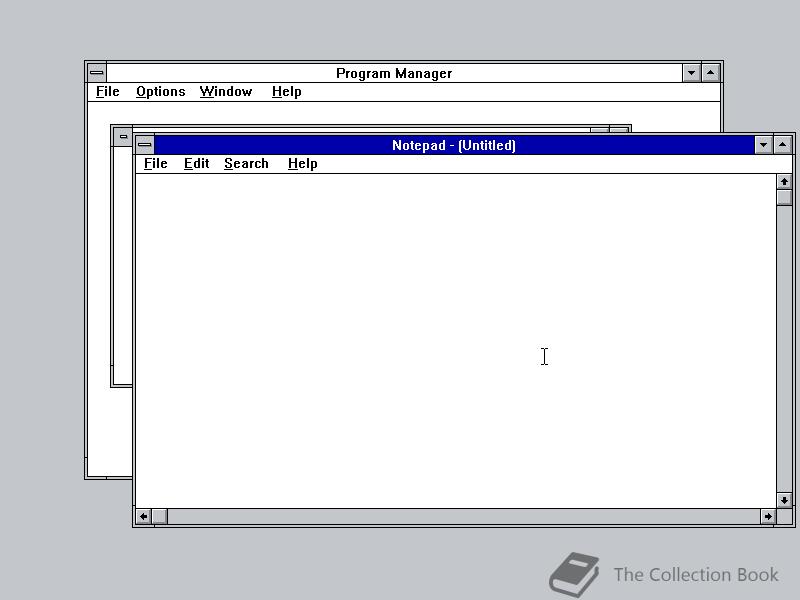This screenshot has width=800, height=600.
Task: Click the Notepad - (Untitled) title bar
Action: tap(454, 145)
